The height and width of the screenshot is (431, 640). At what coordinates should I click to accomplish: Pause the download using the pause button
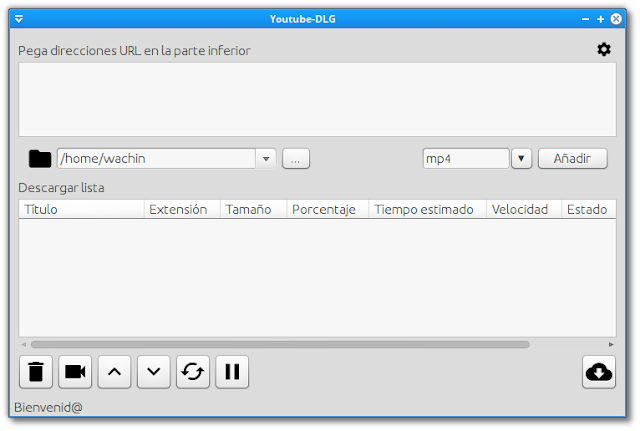232,372
